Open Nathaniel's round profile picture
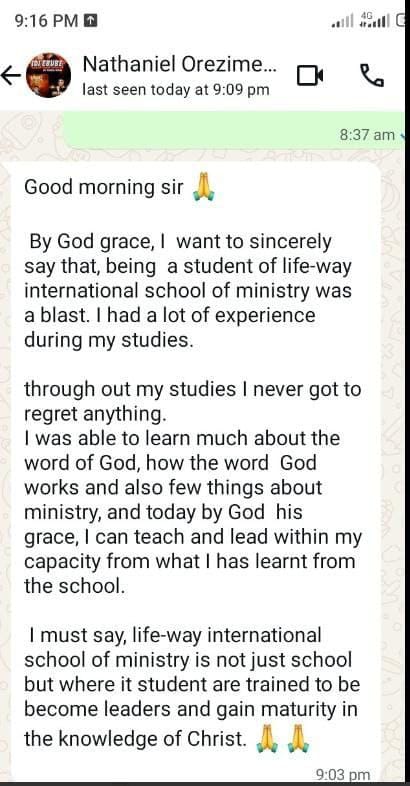This screenshot has width=410, height=786. (x=48, y=75)
